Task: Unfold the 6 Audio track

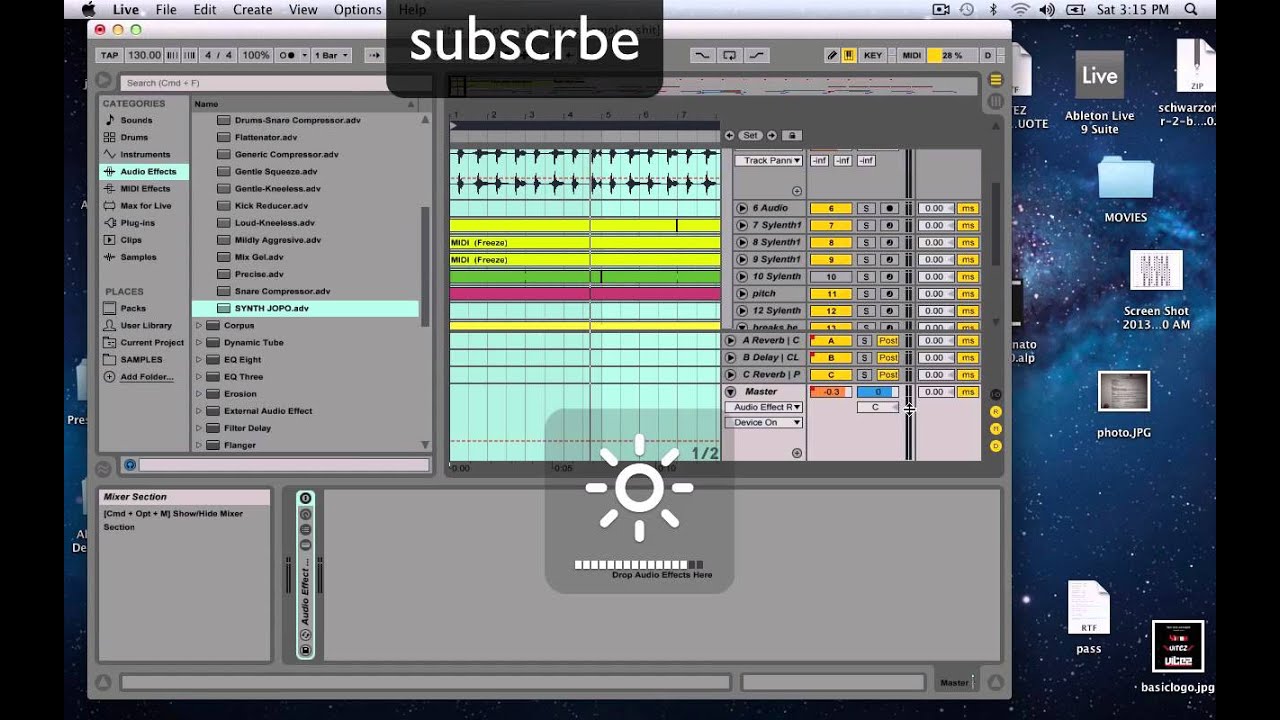Action: click(x=742, y=208)
